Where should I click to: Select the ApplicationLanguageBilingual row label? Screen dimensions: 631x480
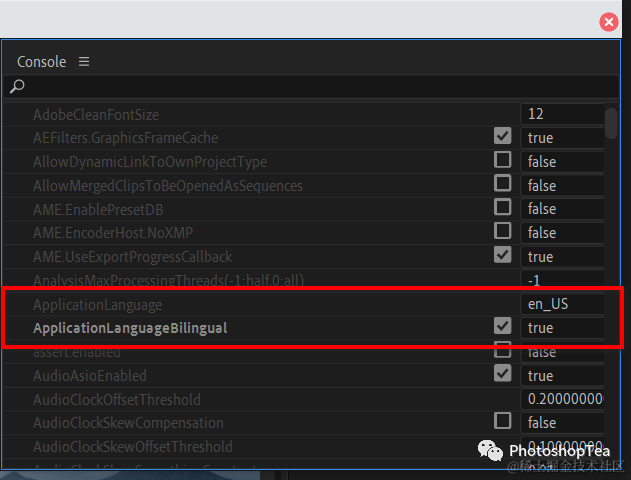(130, 328)
